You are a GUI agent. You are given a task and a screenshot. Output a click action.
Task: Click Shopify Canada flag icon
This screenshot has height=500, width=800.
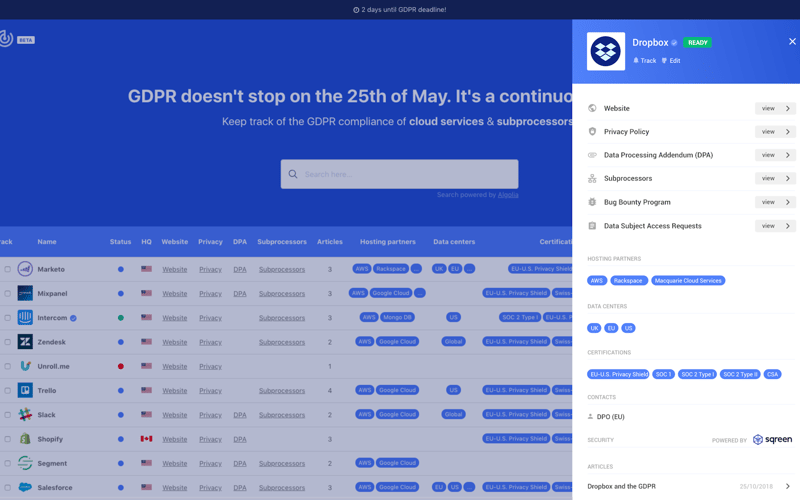pos(146,439)
